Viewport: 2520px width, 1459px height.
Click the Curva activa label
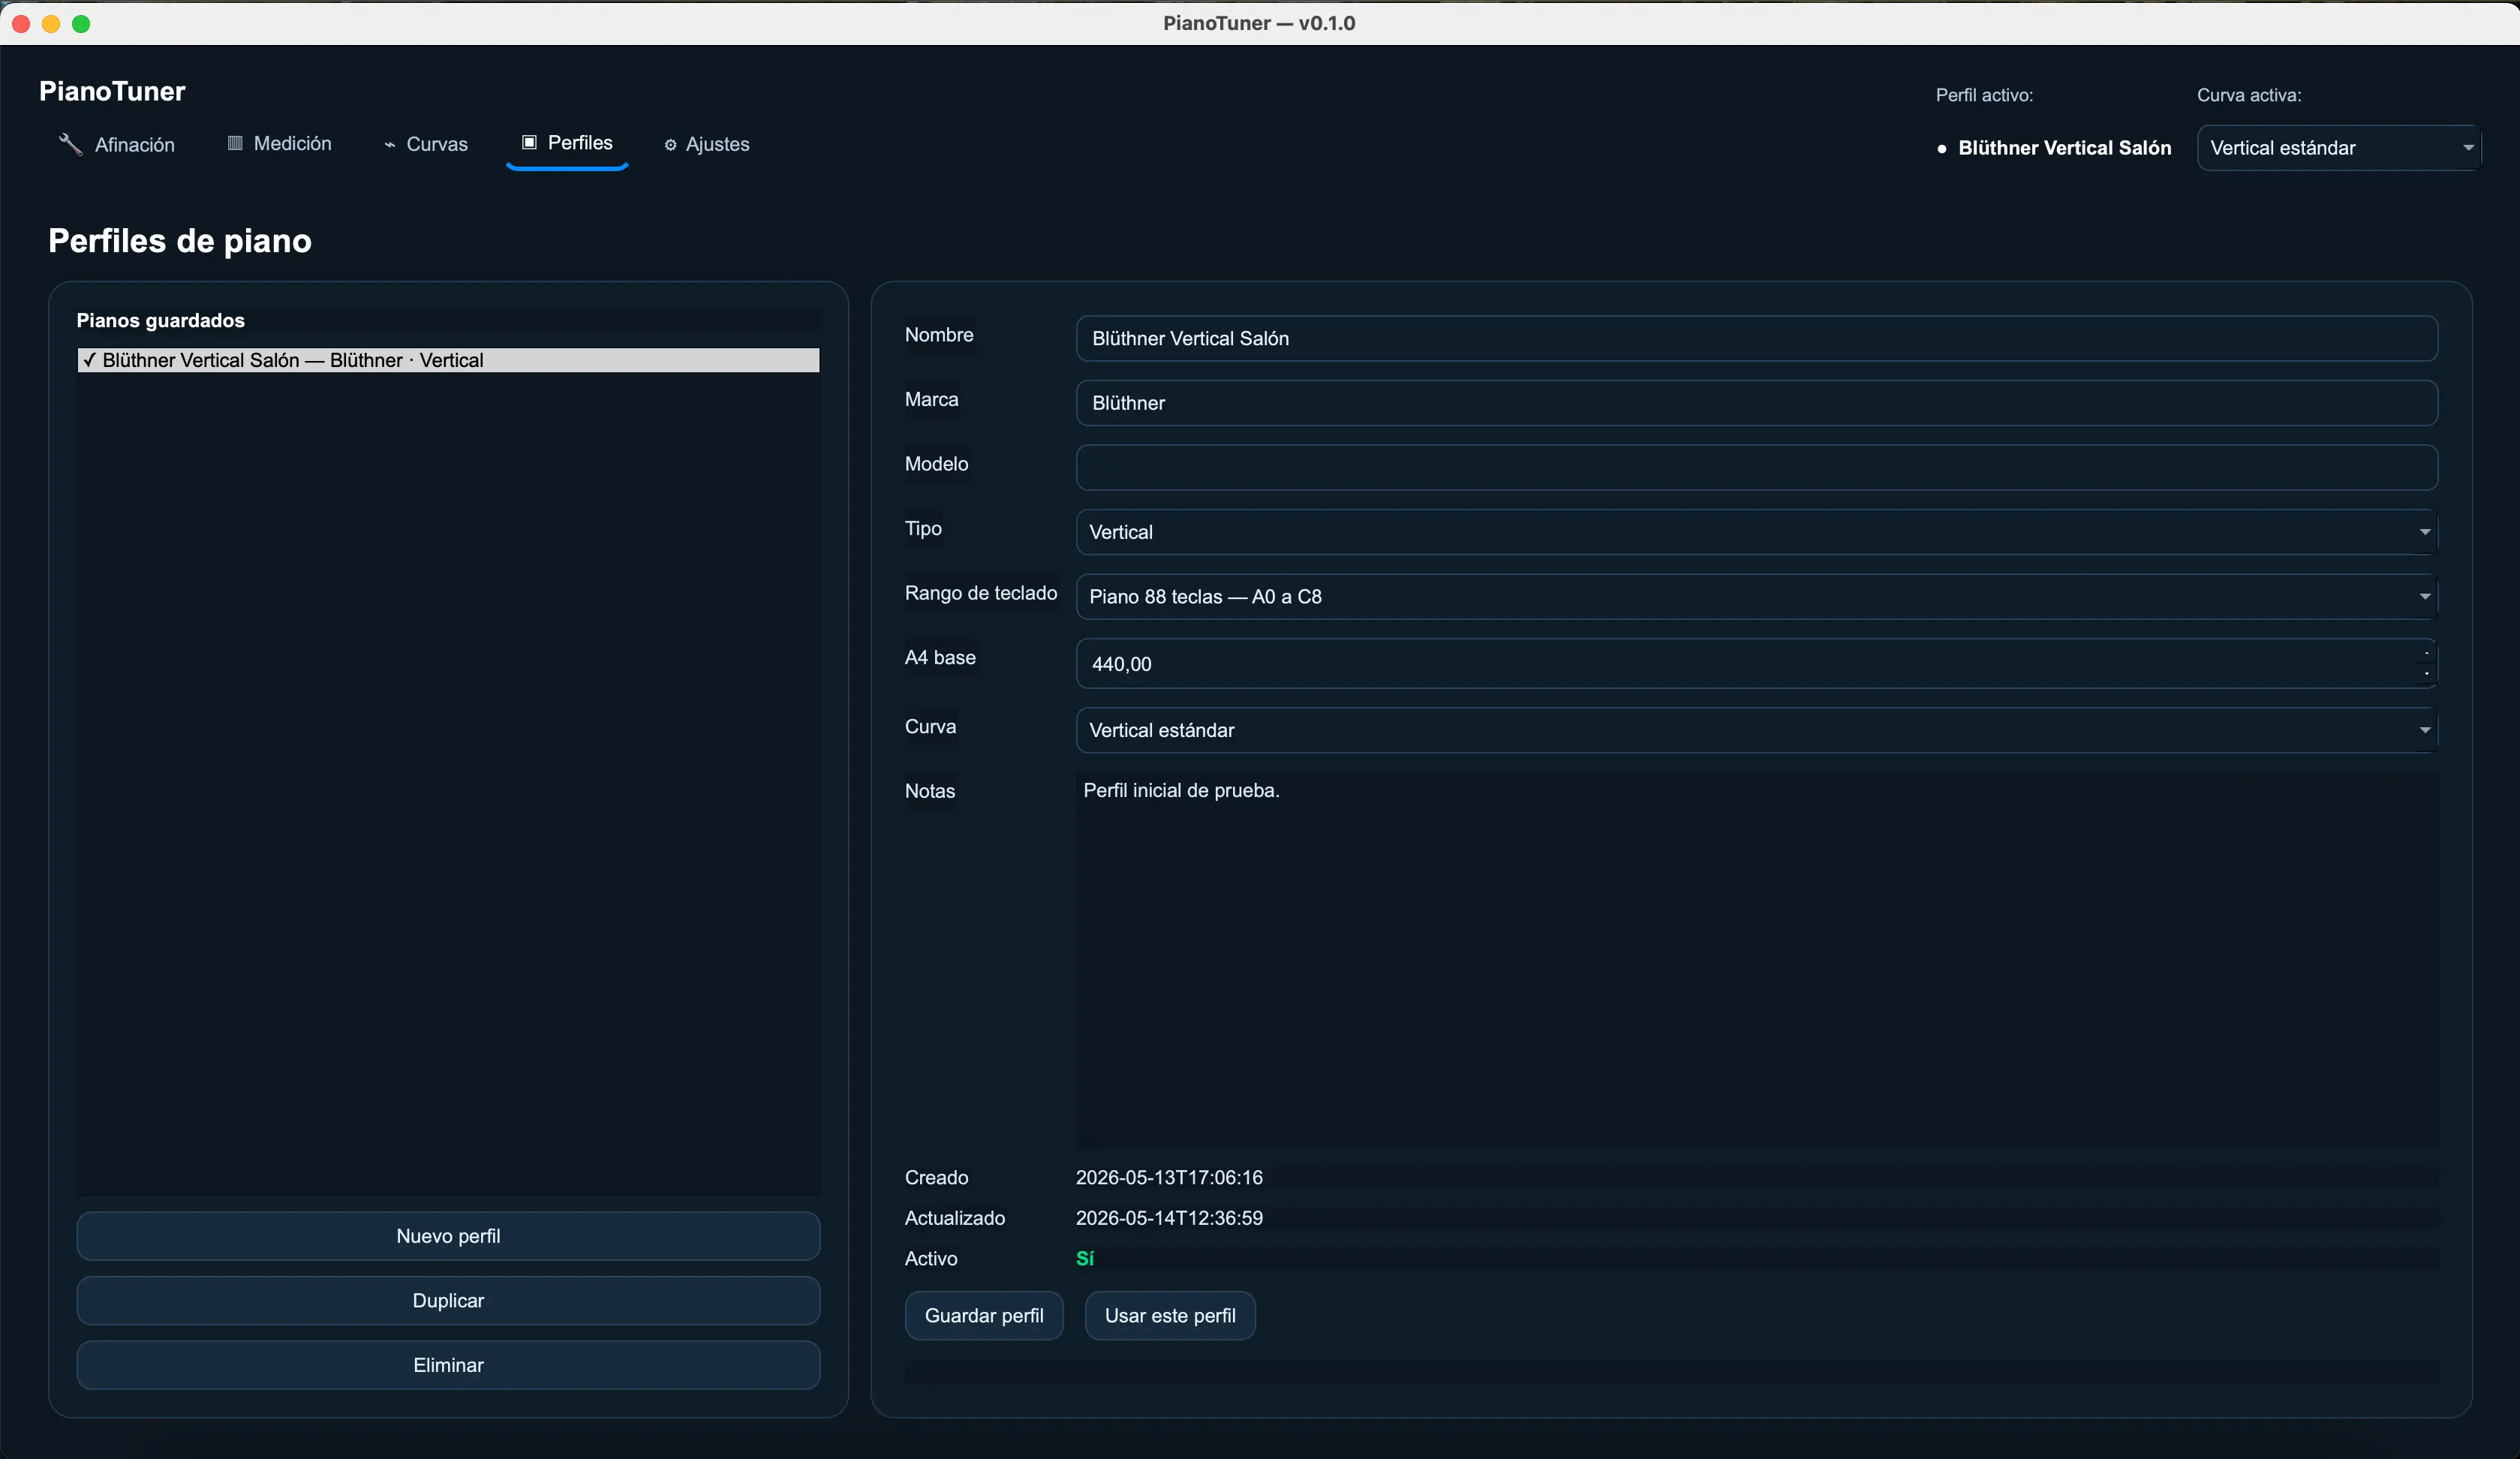point(2249,95)
